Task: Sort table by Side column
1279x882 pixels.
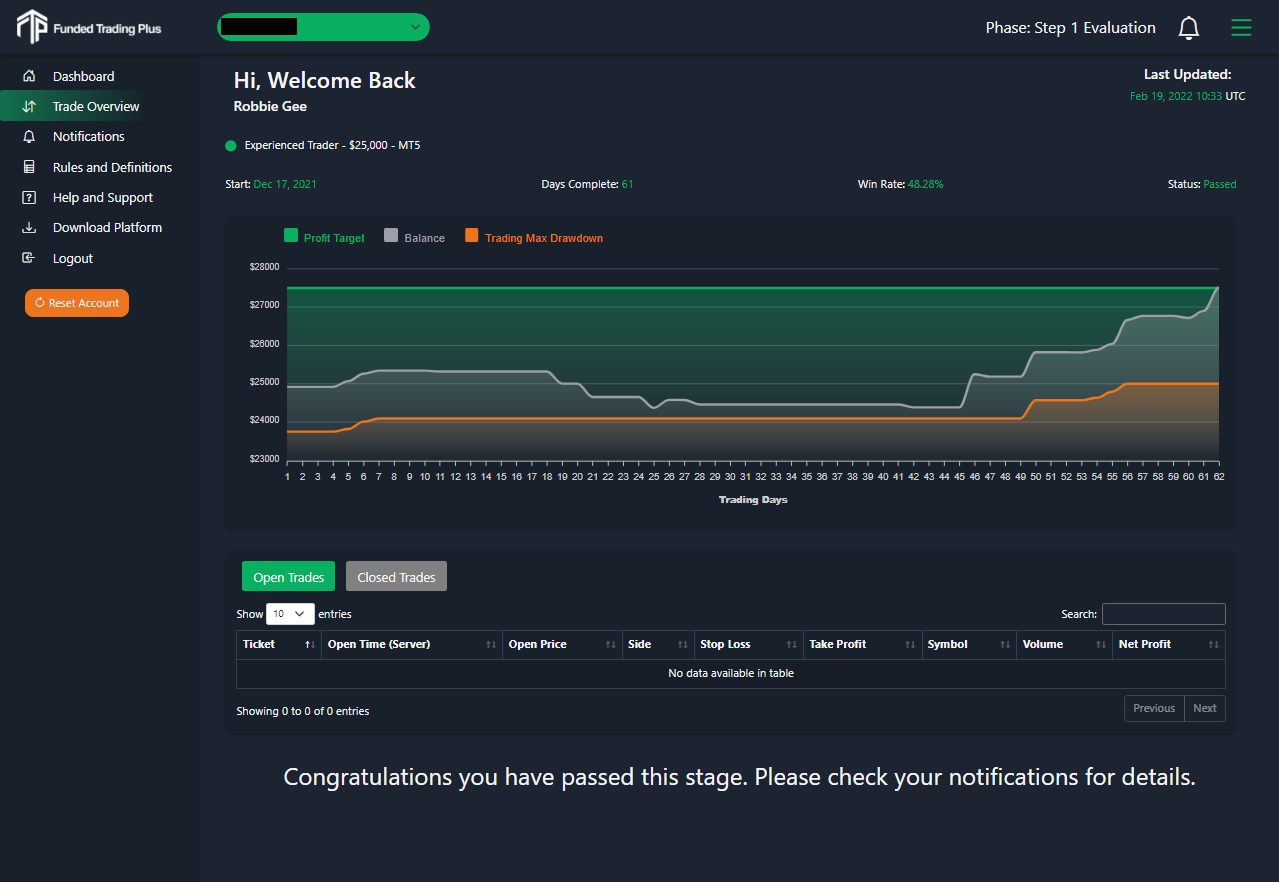Action: coord(658,644)
